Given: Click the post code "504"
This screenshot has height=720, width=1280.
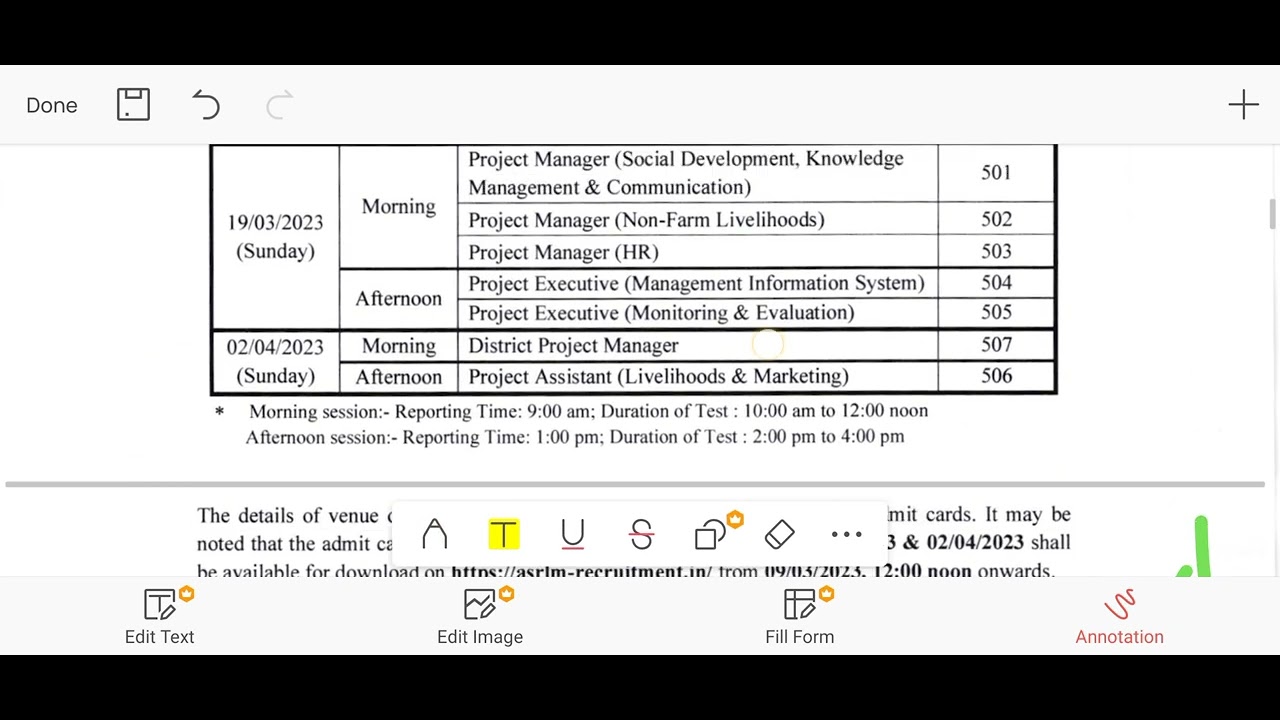Looking at the screenshot, I should click(x=996, y=283).
